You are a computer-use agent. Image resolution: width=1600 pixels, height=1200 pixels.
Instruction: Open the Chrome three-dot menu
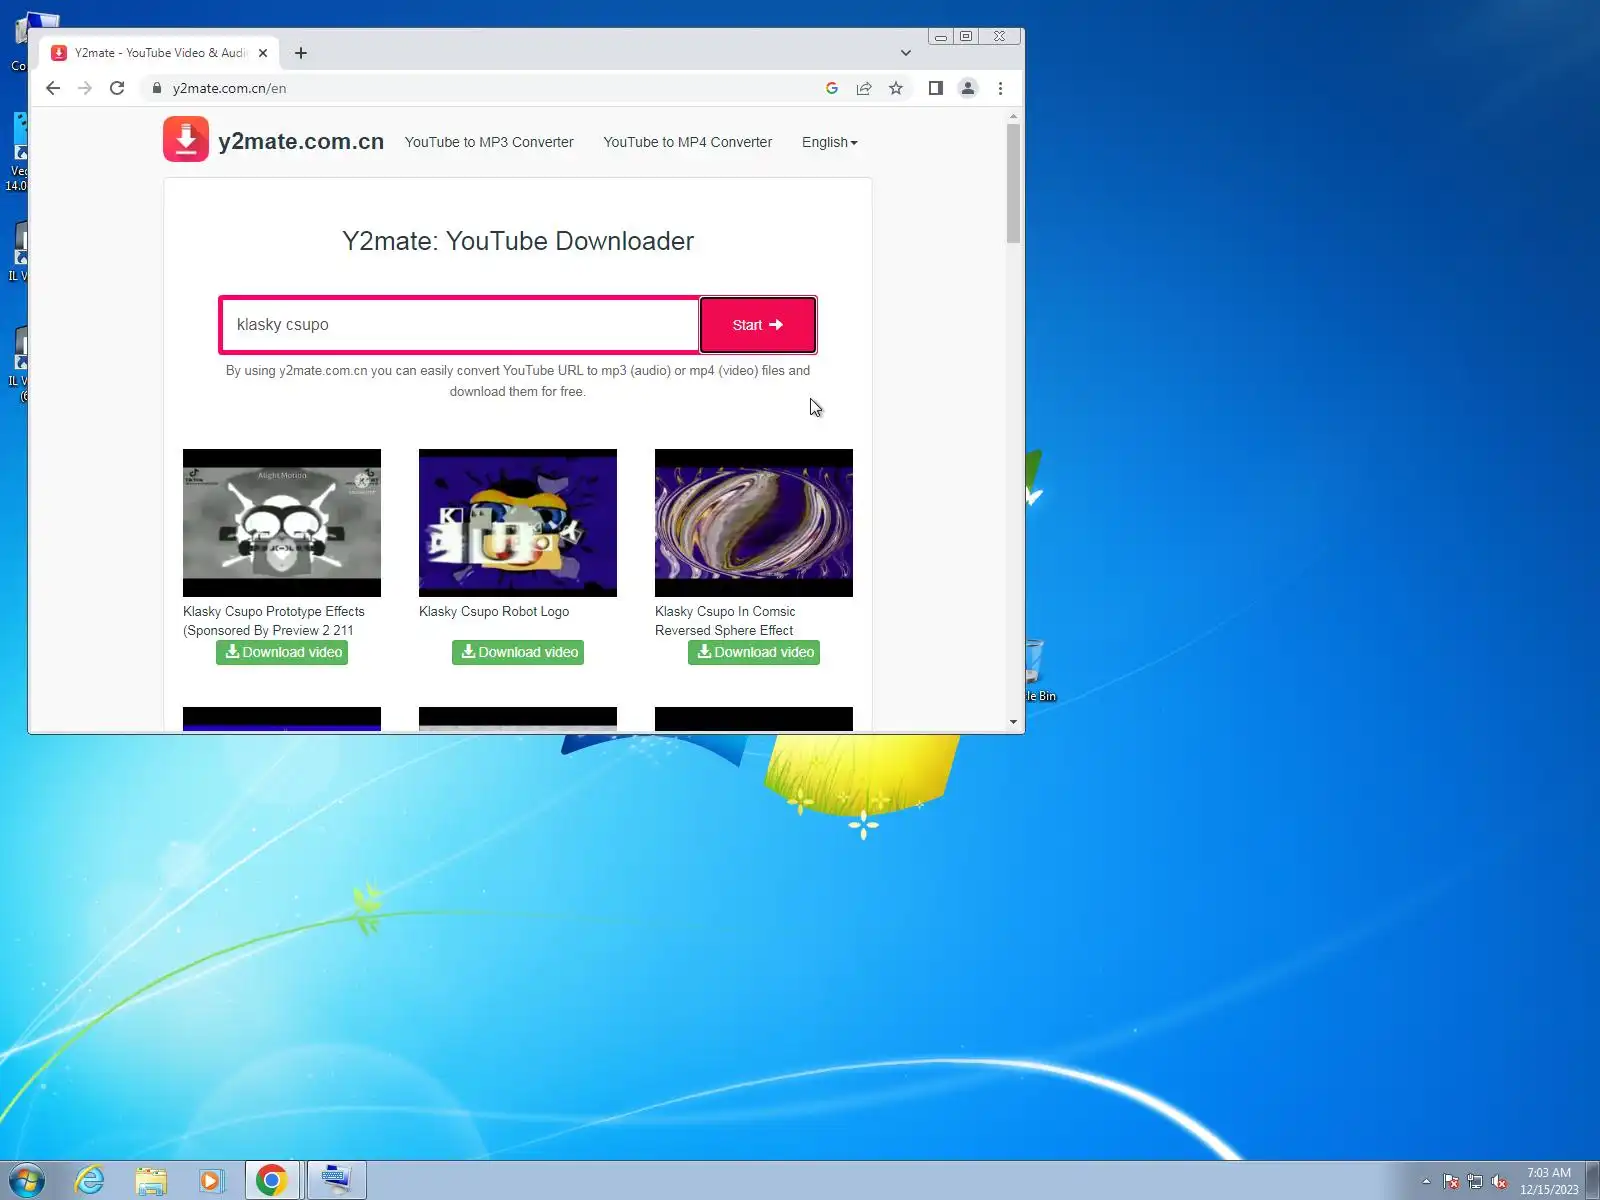[1000, 88]
